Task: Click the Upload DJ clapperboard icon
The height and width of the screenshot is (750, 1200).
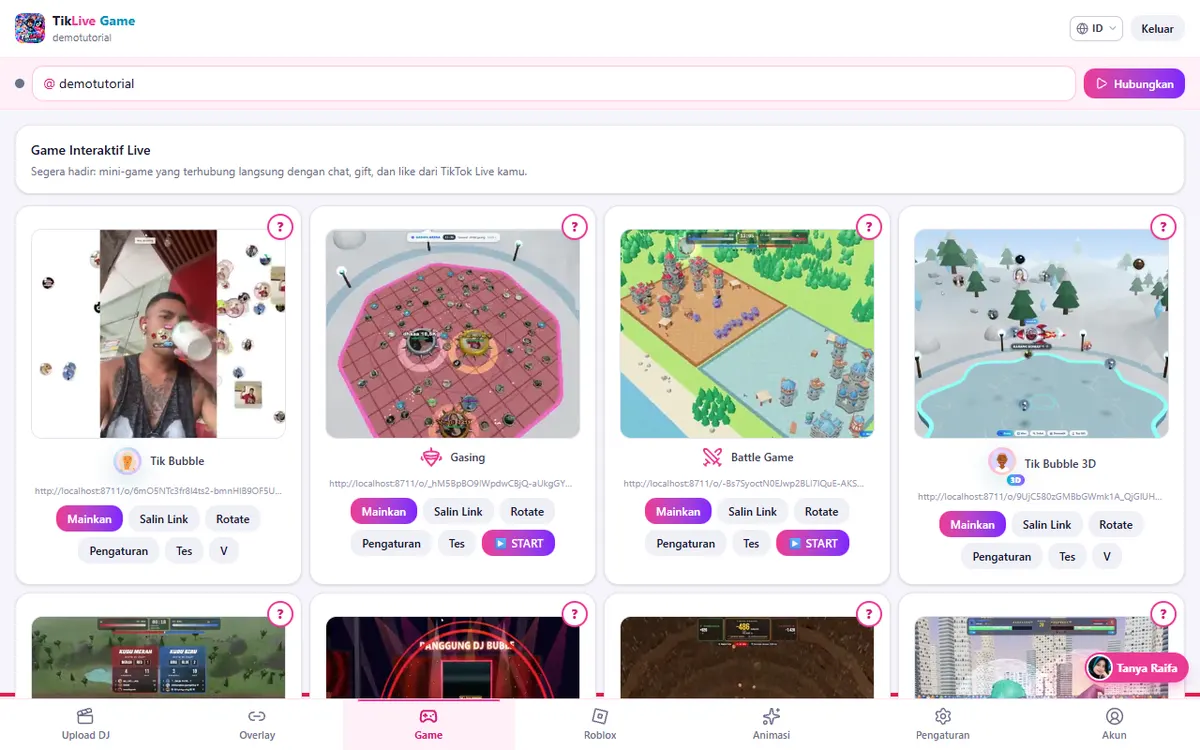Action: [x=85, y=716]
